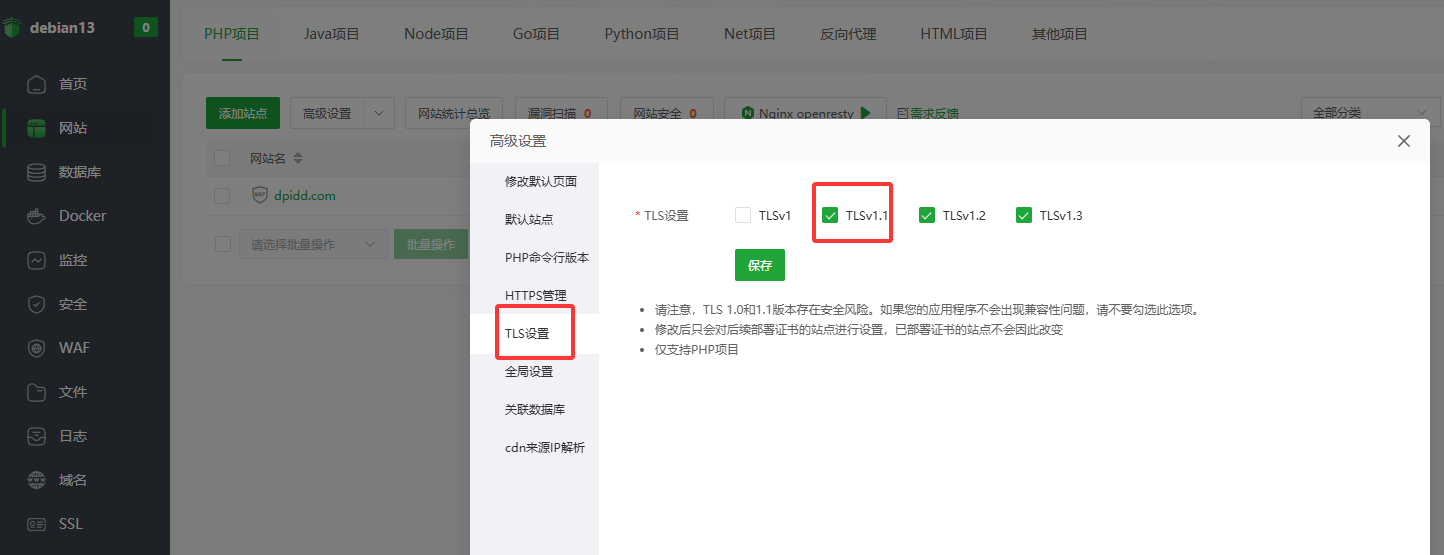This screenshot has height=555, width=1444.
Task: Switch to the 其他项目 tab
Action: pos(1060,33)
